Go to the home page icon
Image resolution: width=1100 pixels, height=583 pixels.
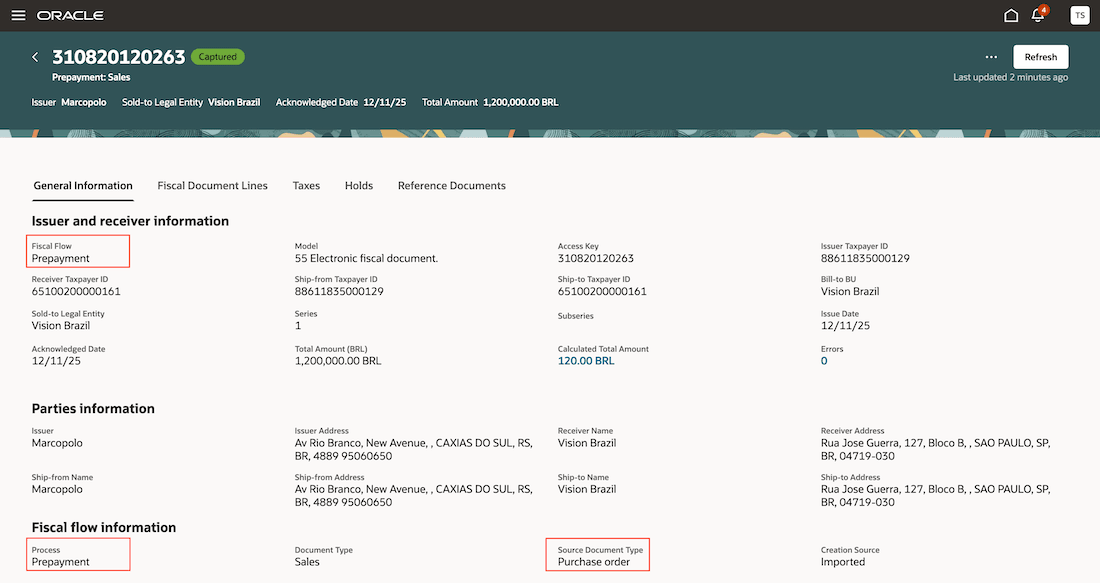pyautogui.click(x=1010, y=15)
